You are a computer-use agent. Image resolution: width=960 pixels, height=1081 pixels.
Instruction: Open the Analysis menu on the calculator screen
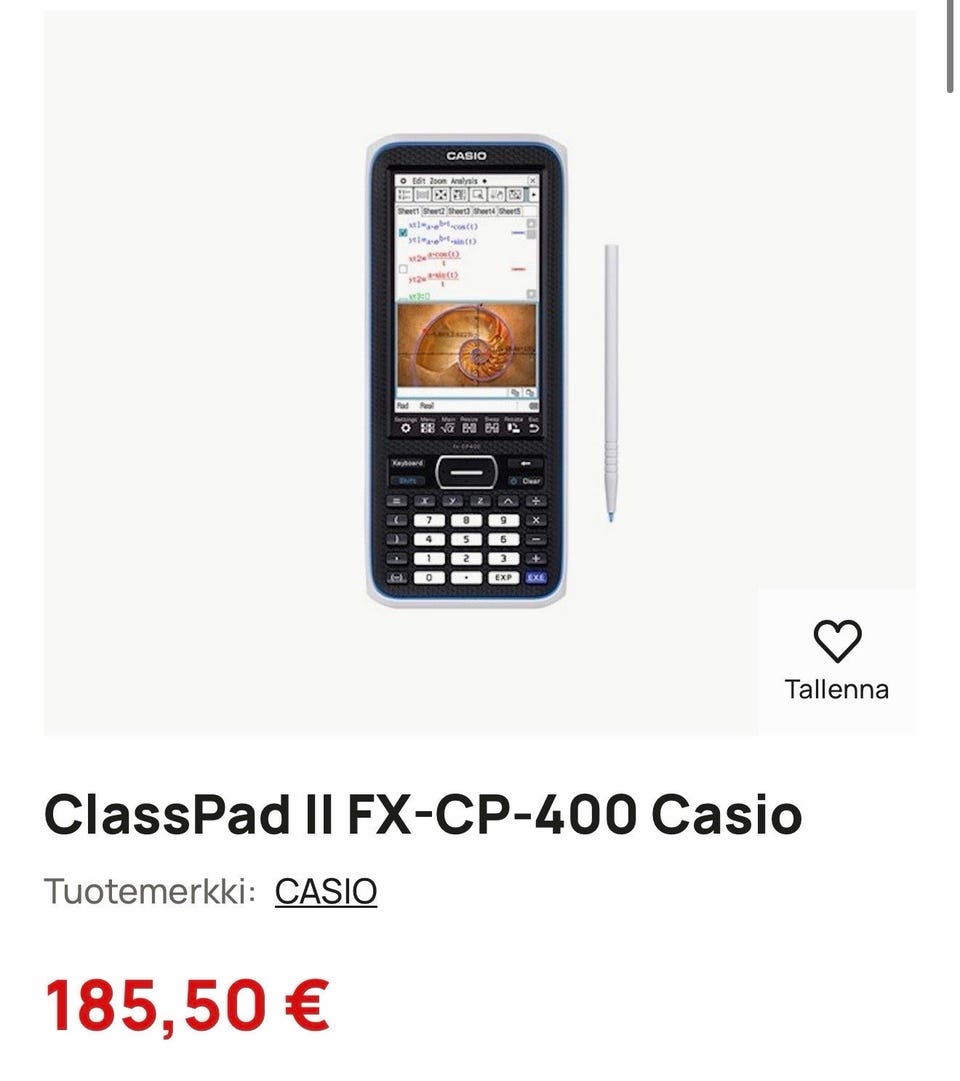pos(464,181)
